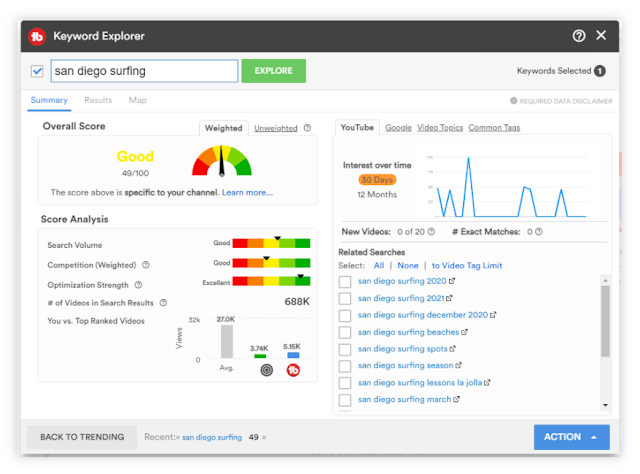
Task: Check surfing lessons la jolla checkbox
Action: [345, 383]
